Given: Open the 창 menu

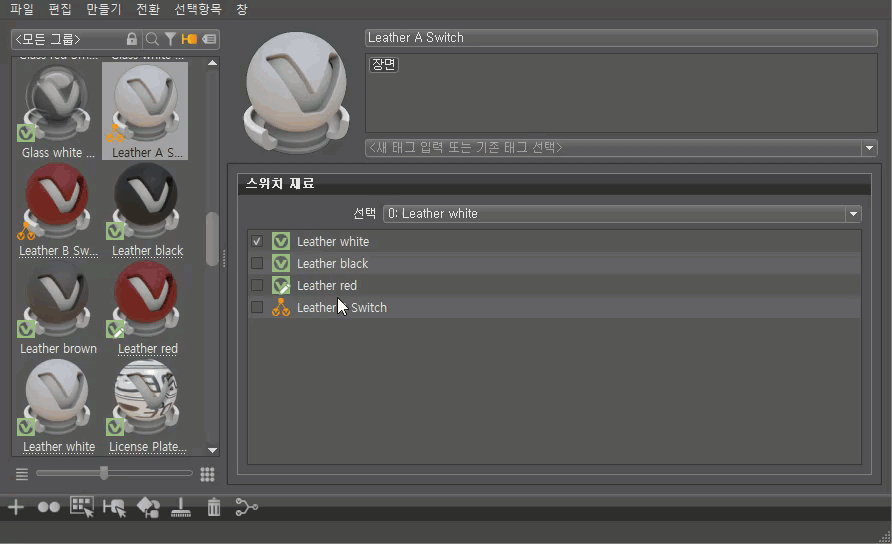Looking at the screenshot, I should (x=242, y=9).
